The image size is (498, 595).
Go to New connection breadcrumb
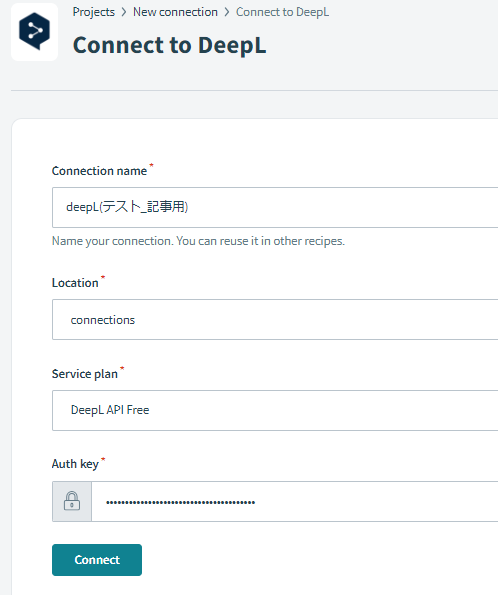pos(175,12)
